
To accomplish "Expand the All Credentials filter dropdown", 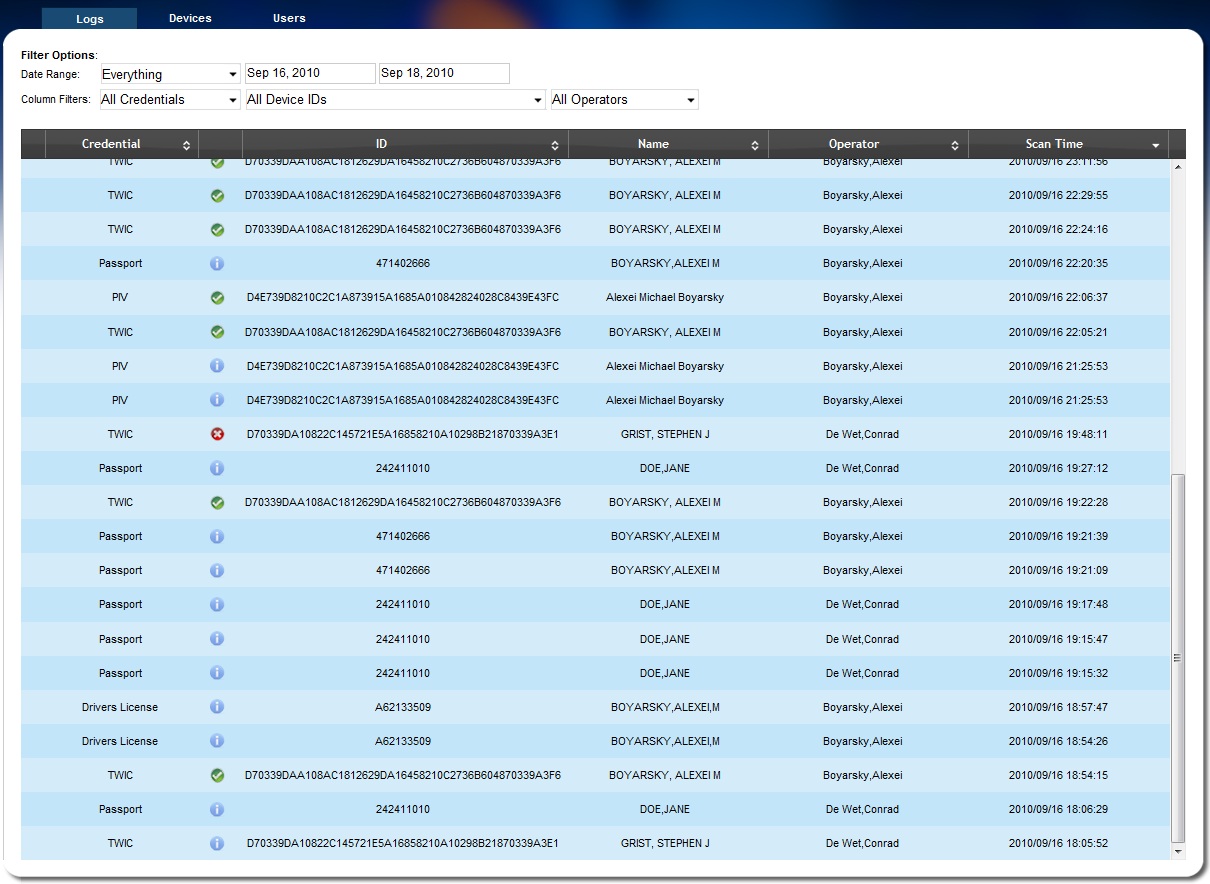I will tap(170, 100).
